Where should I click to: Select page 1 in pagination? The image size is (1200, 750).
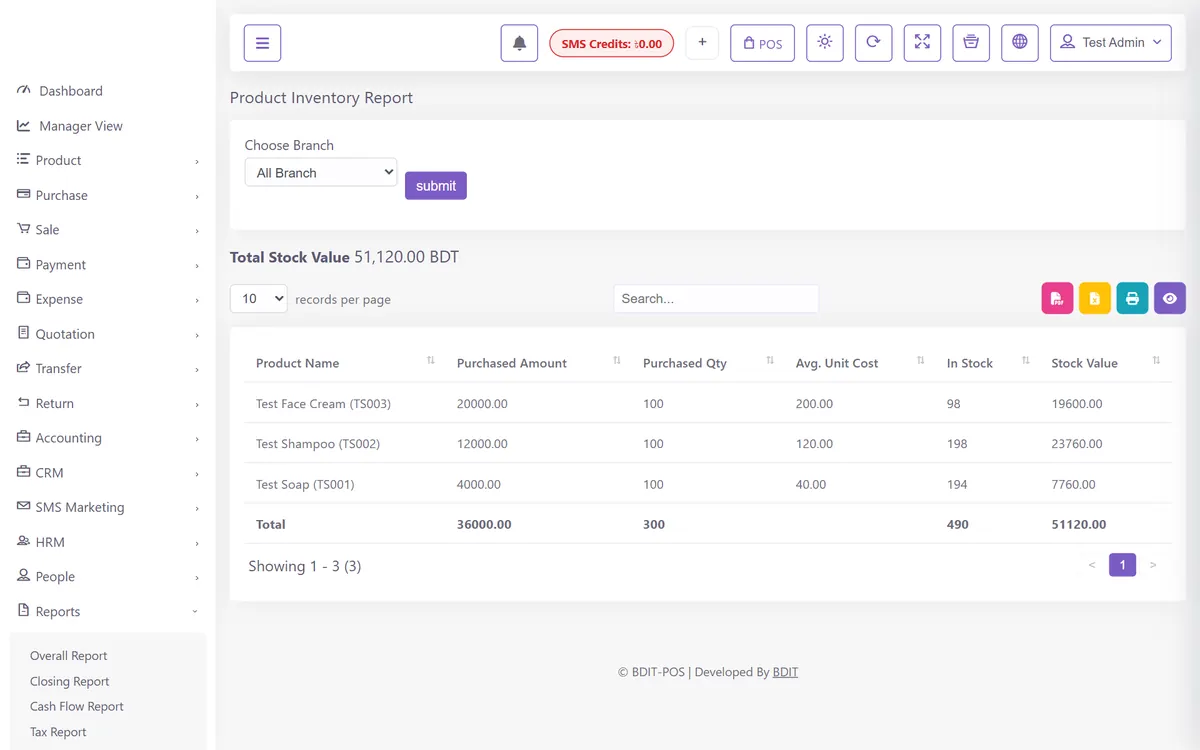point(1122,565)
